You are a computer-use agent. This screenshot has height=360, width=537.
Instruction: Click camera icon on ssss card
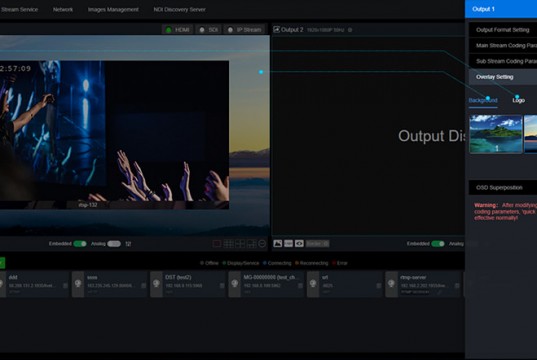78,284
